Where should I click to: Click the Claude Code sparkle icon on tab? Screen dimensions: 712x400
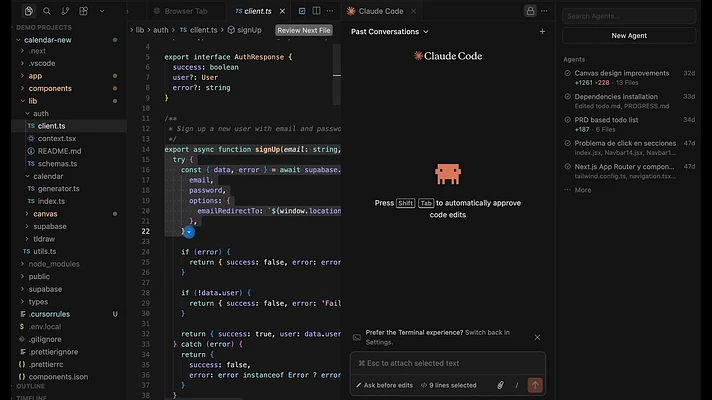coord(351,11)
